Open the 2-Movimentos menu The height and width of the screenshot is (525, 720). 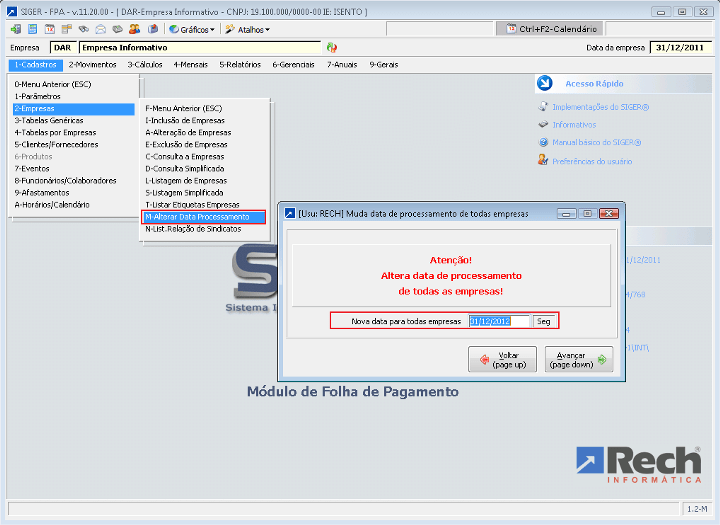(92, 65)
